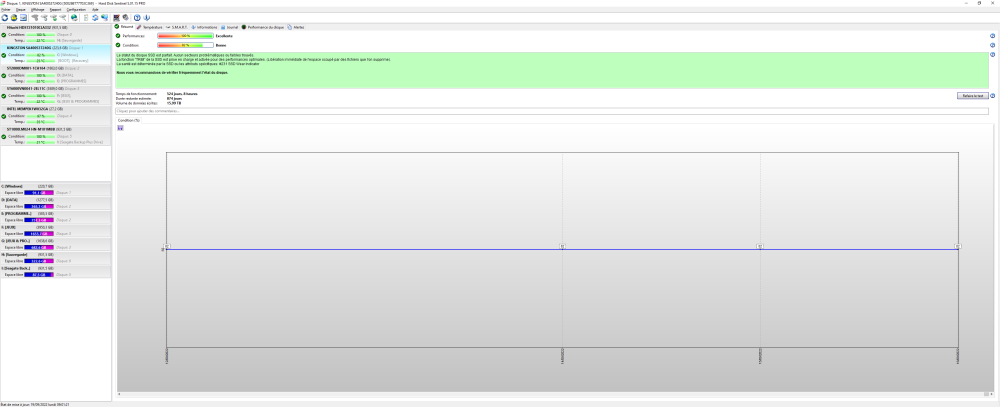This screenshot has height=407, width=1000.
Task: Open the Fichier menu
Action: point(6,9)
